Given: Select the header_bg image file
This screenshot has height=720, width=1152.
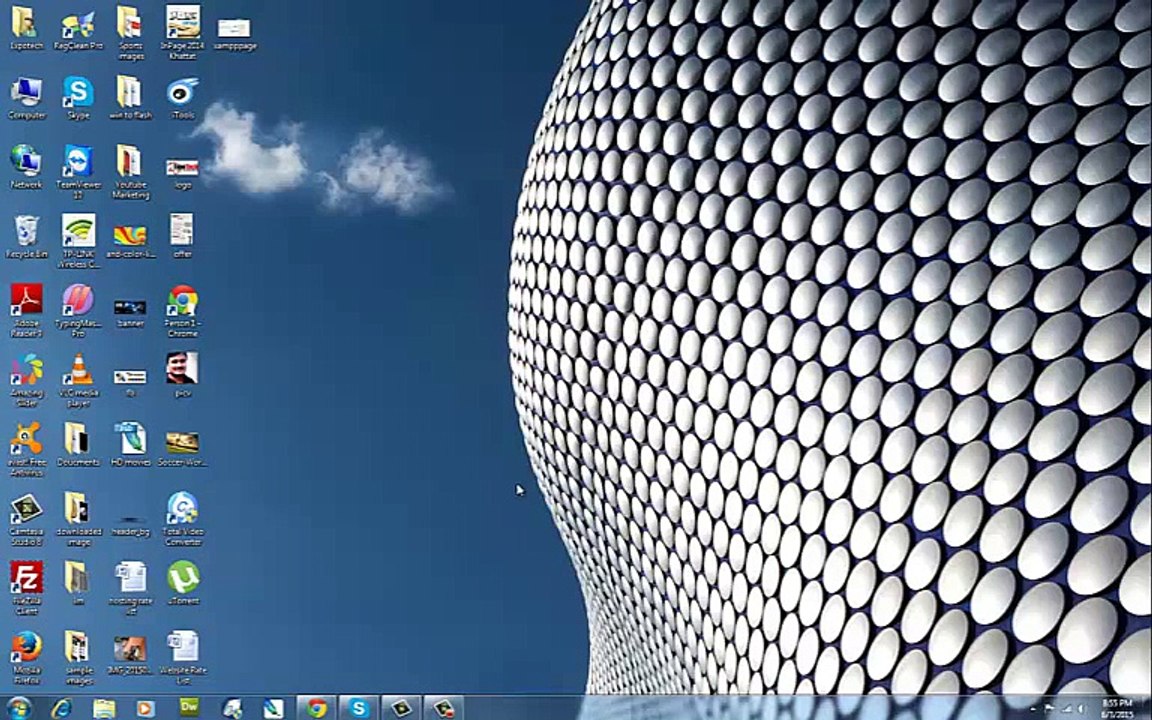Looking at the screenshot, I should (x=130, y=525).
